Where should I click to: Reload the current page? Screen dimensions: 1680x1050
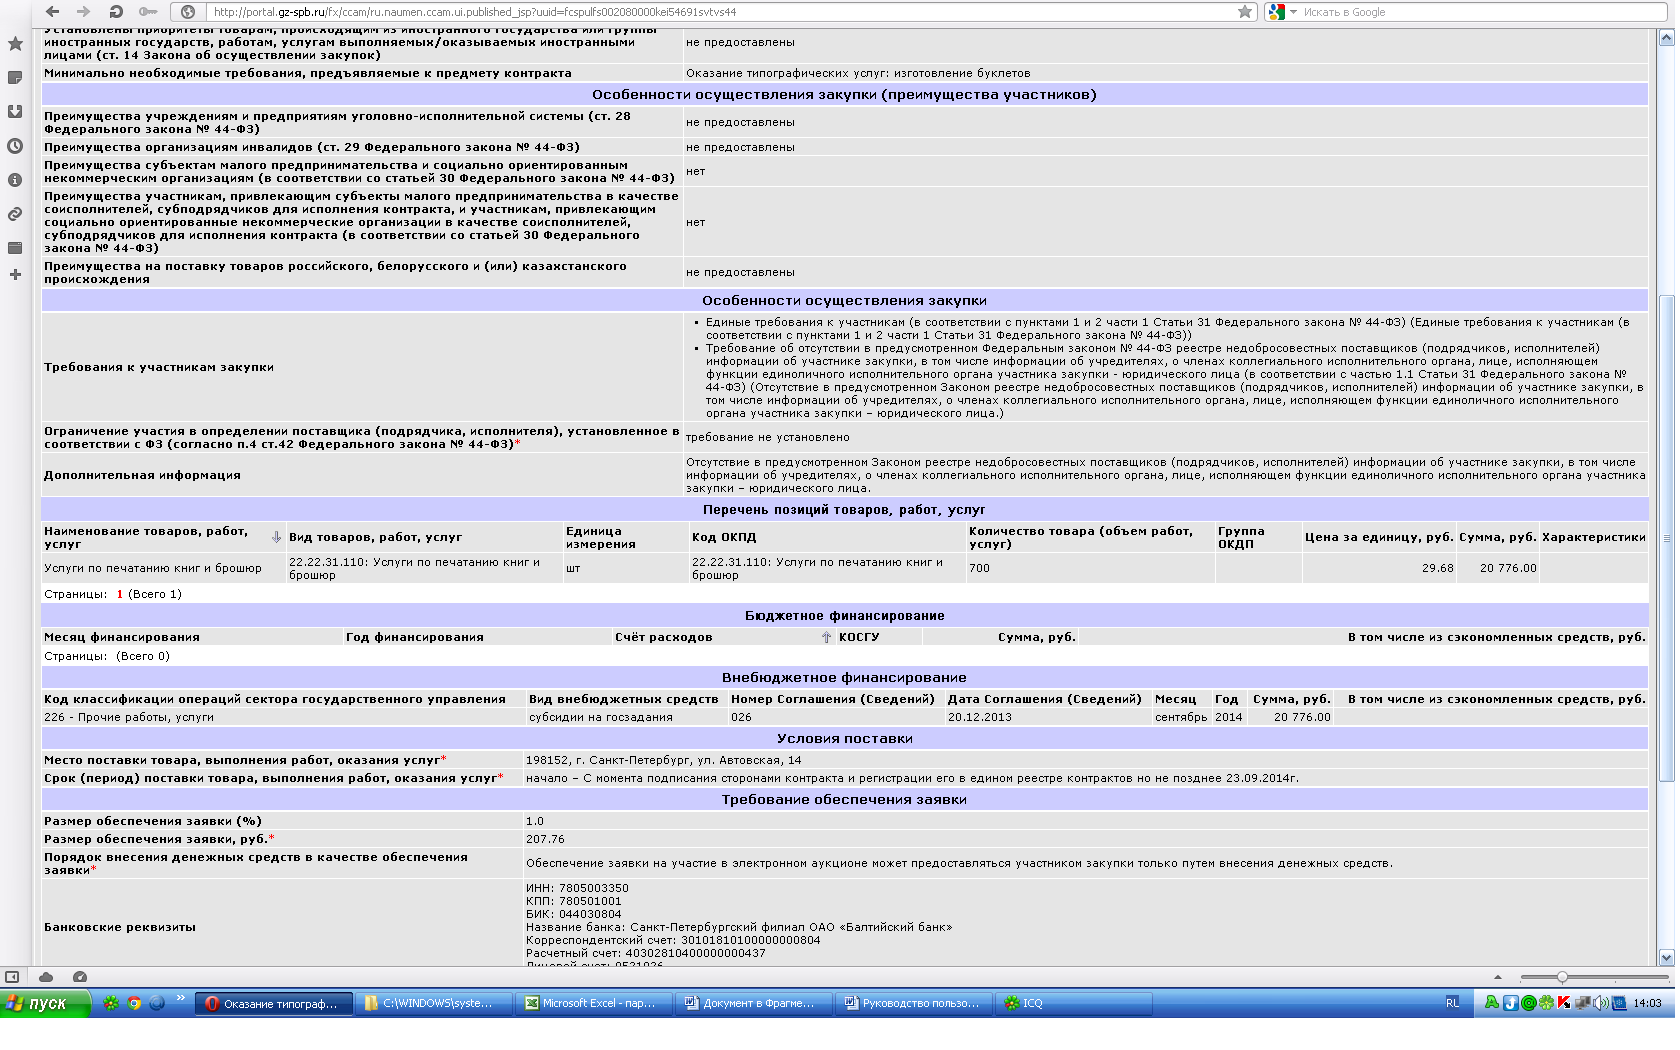[x=116, y=12]
